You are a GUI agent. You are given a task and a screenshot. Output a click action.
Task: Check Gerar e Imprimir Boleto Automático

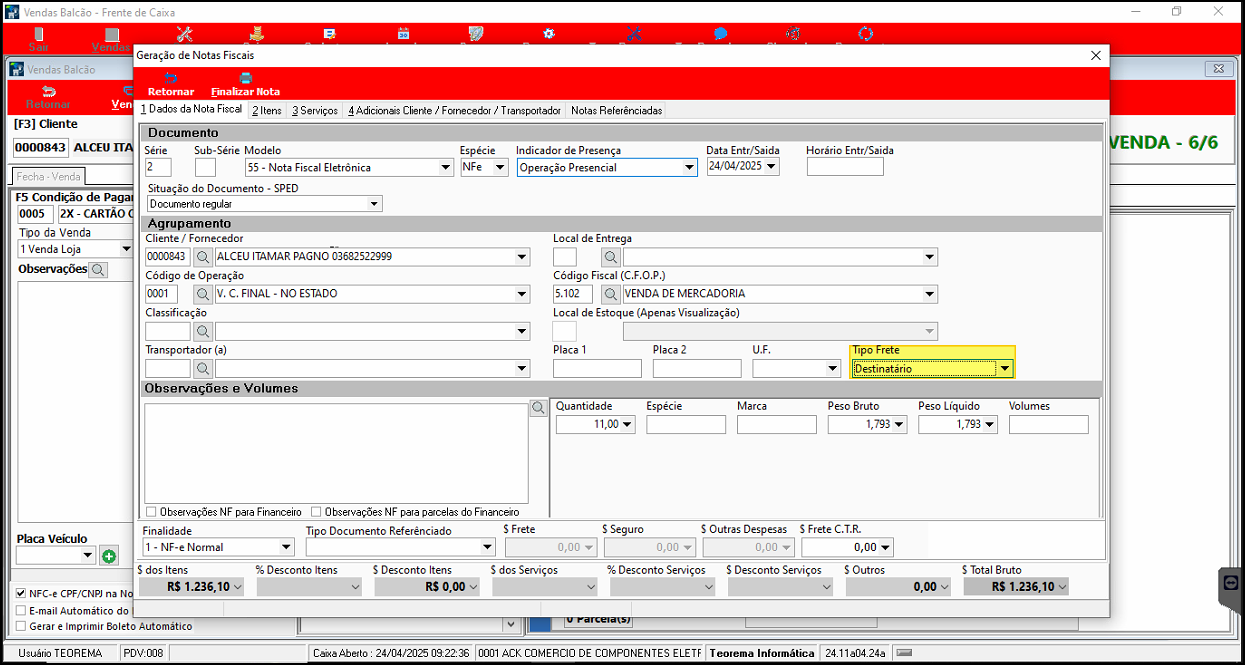pos(21,626)
